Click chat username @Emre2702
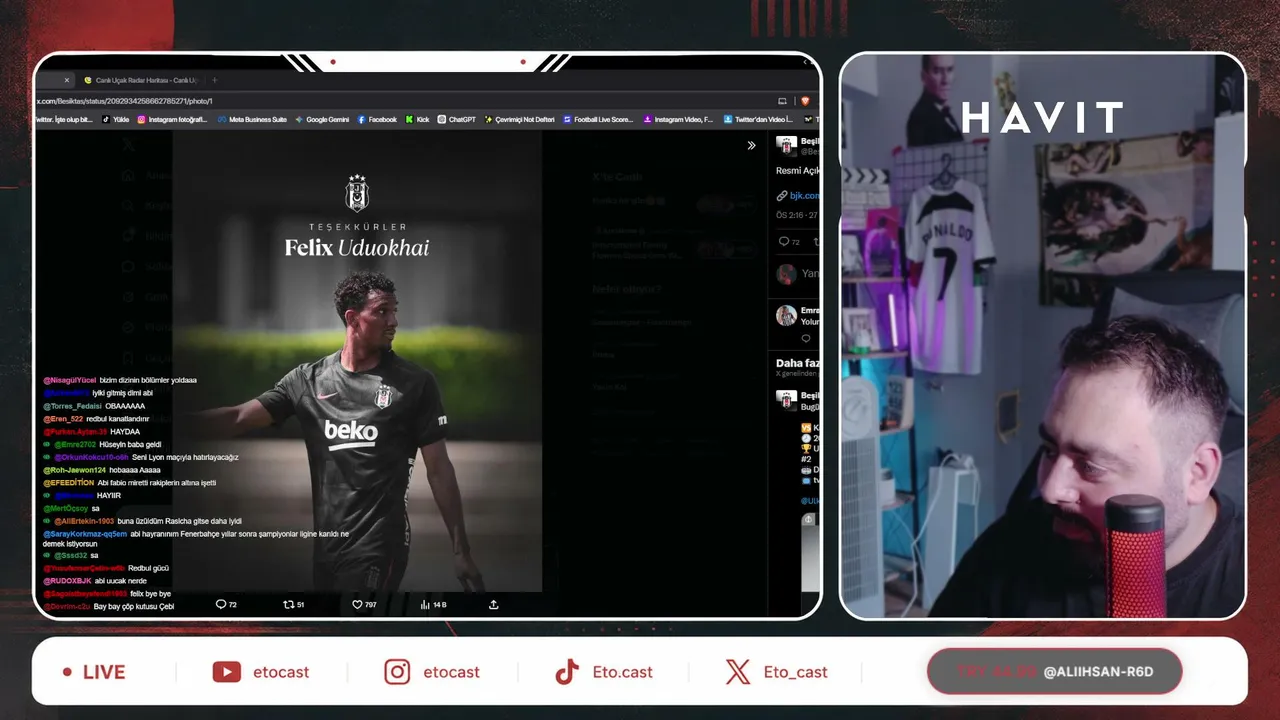The image size is (1280, 720). tap(75, 444)
